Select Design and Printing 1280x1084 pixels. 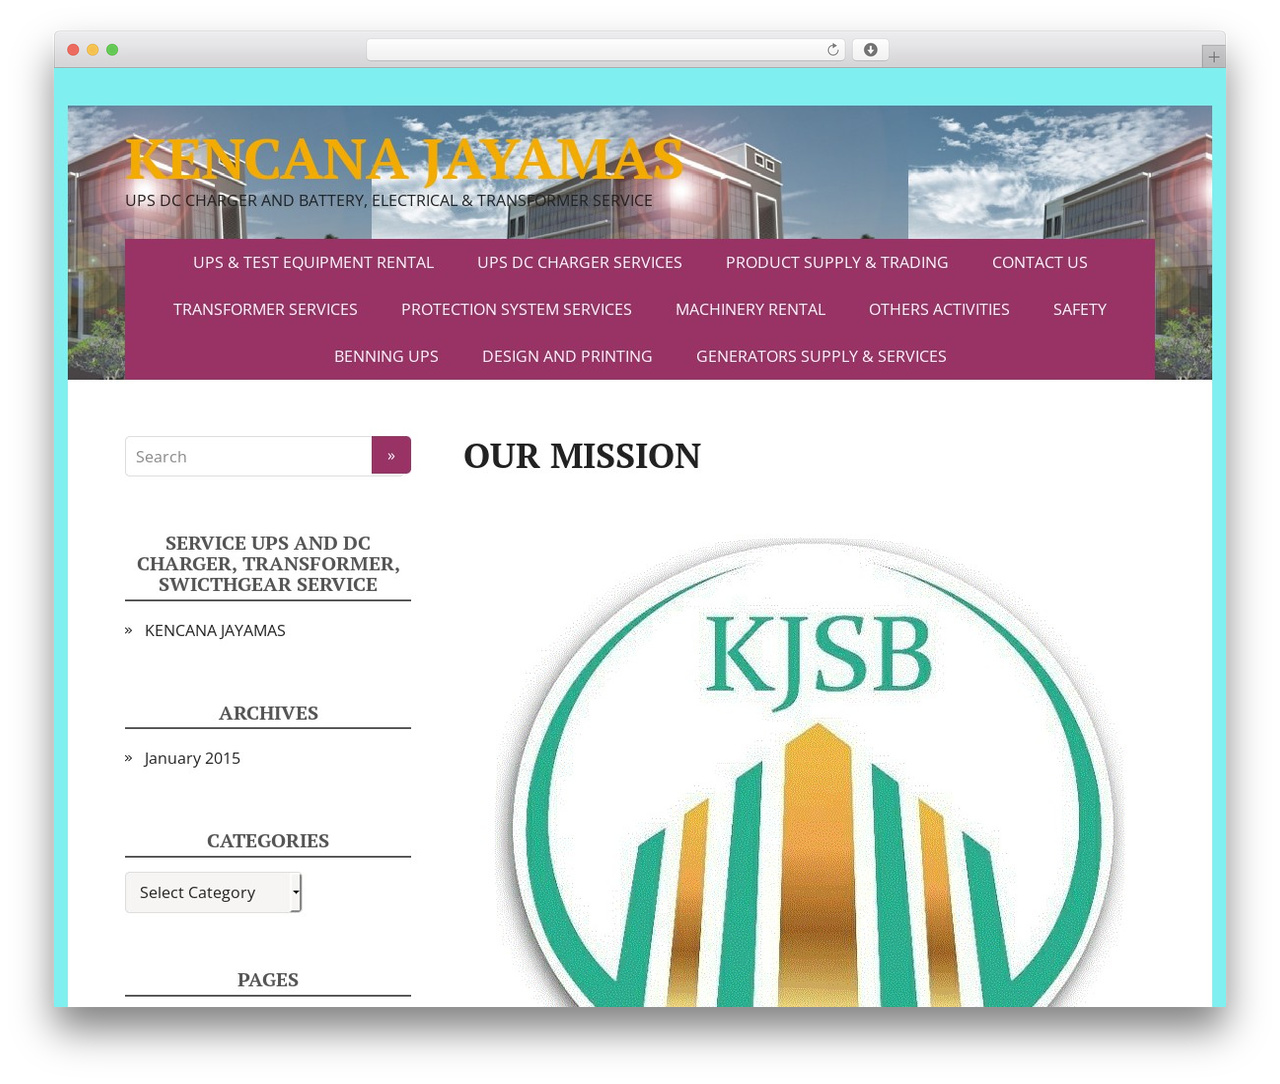(567, 356)
